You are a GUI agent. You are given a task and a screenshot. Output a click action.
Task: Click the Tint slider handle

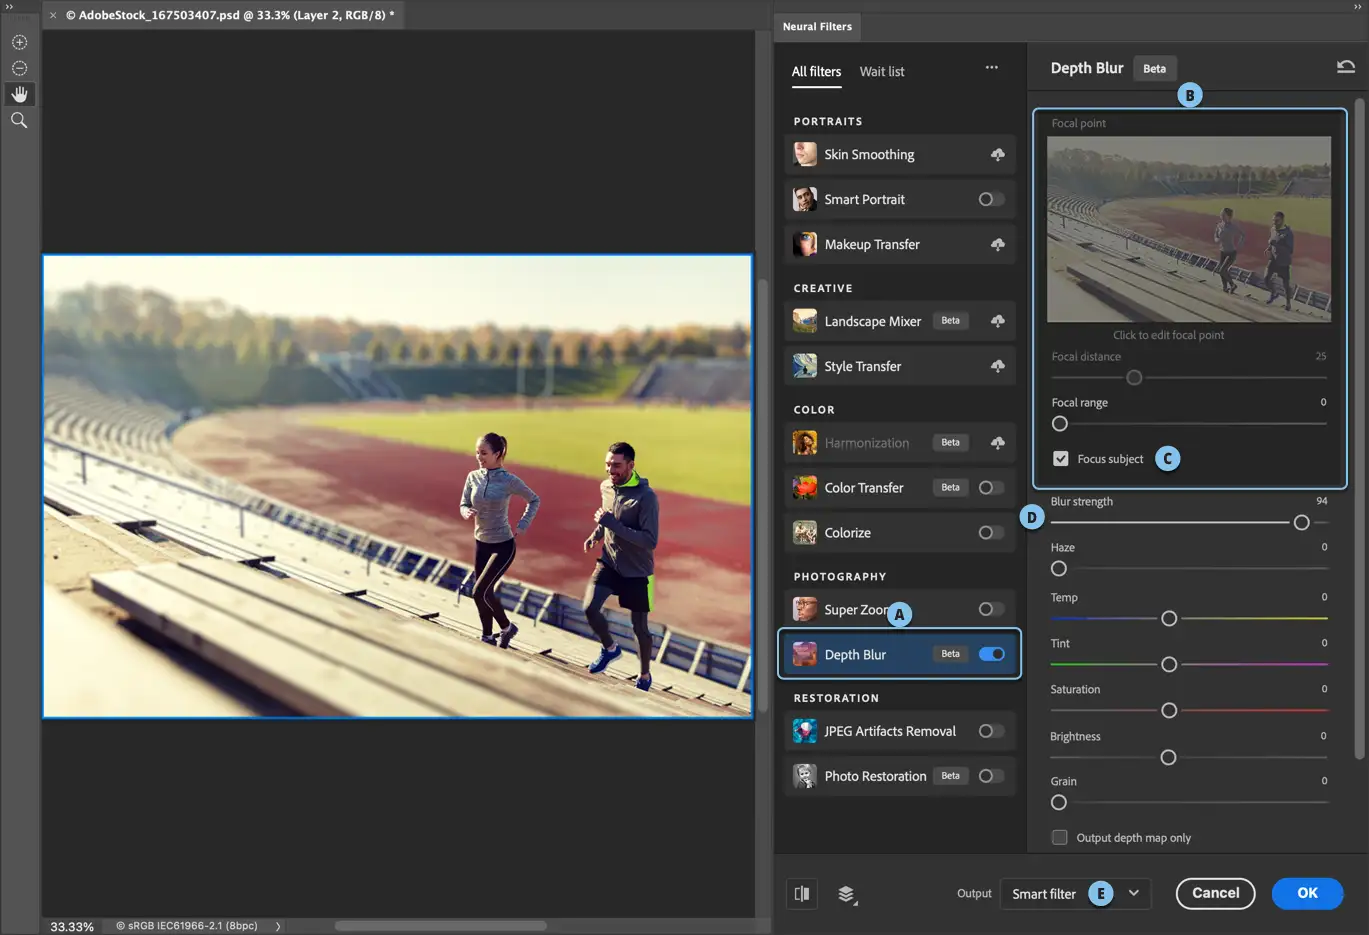(x=1169, y=665)
